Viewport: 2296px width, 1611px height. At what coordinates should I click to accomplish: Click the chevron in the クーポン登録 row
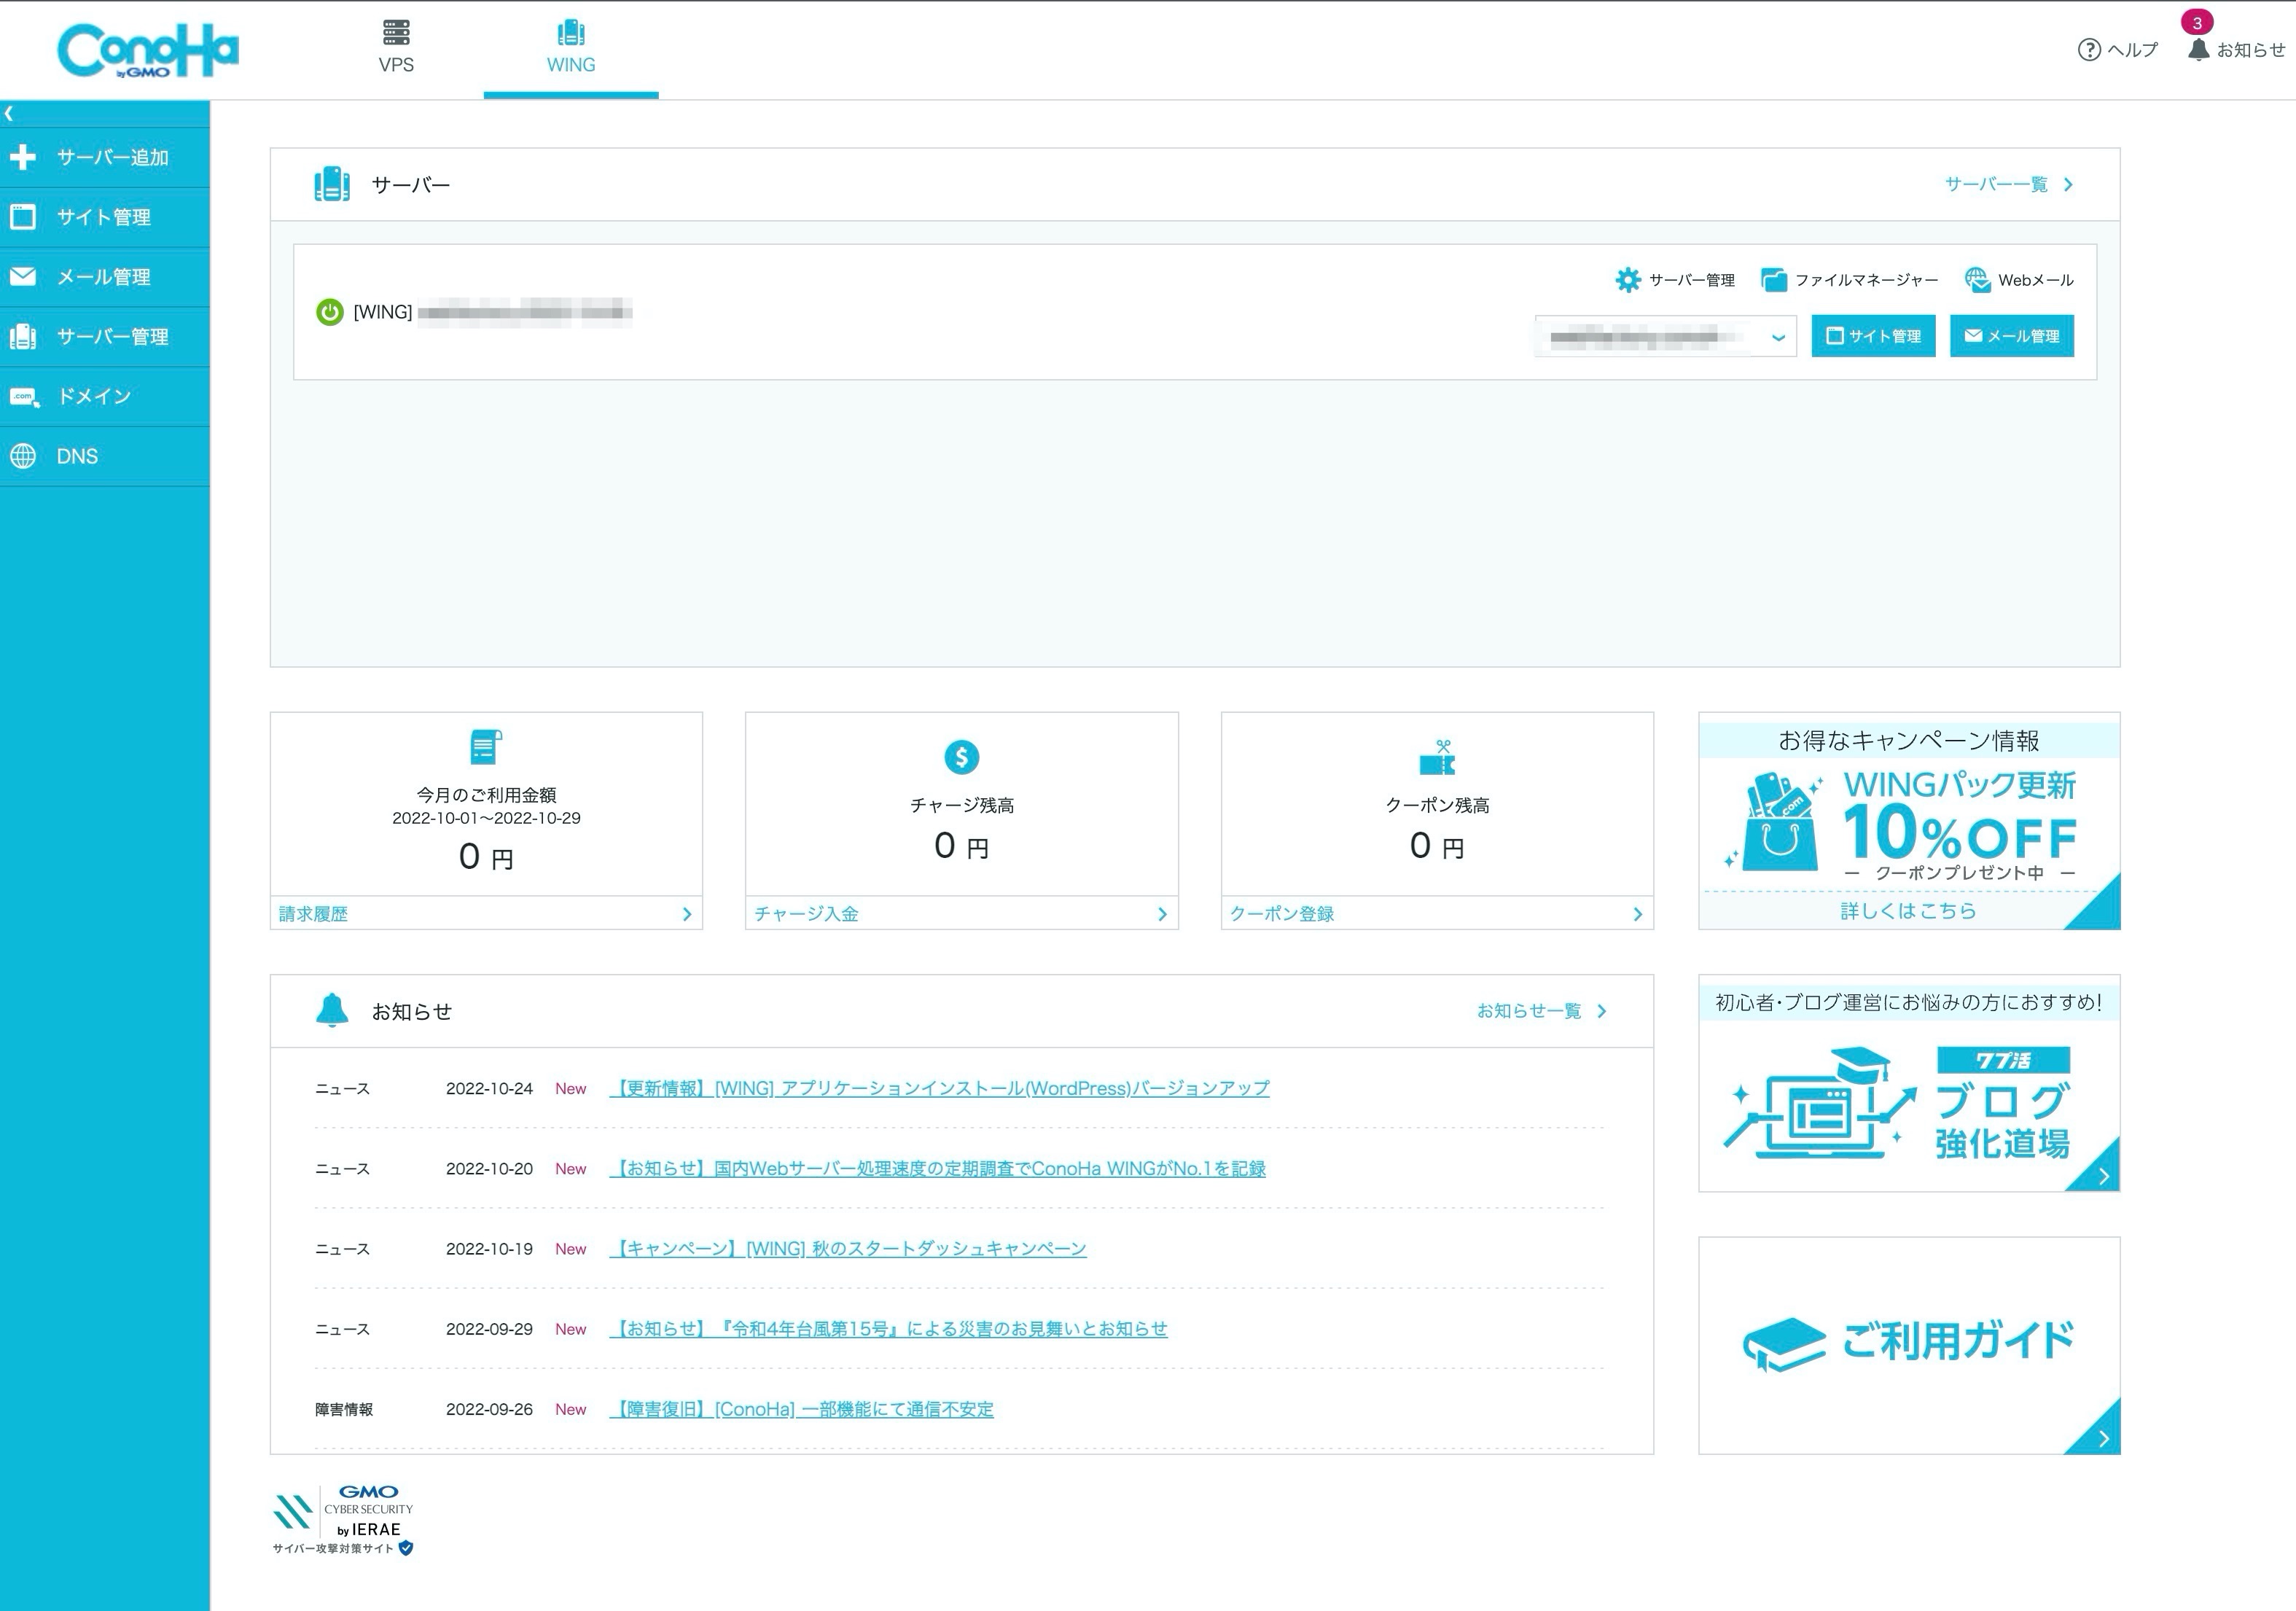(1637, 913)
